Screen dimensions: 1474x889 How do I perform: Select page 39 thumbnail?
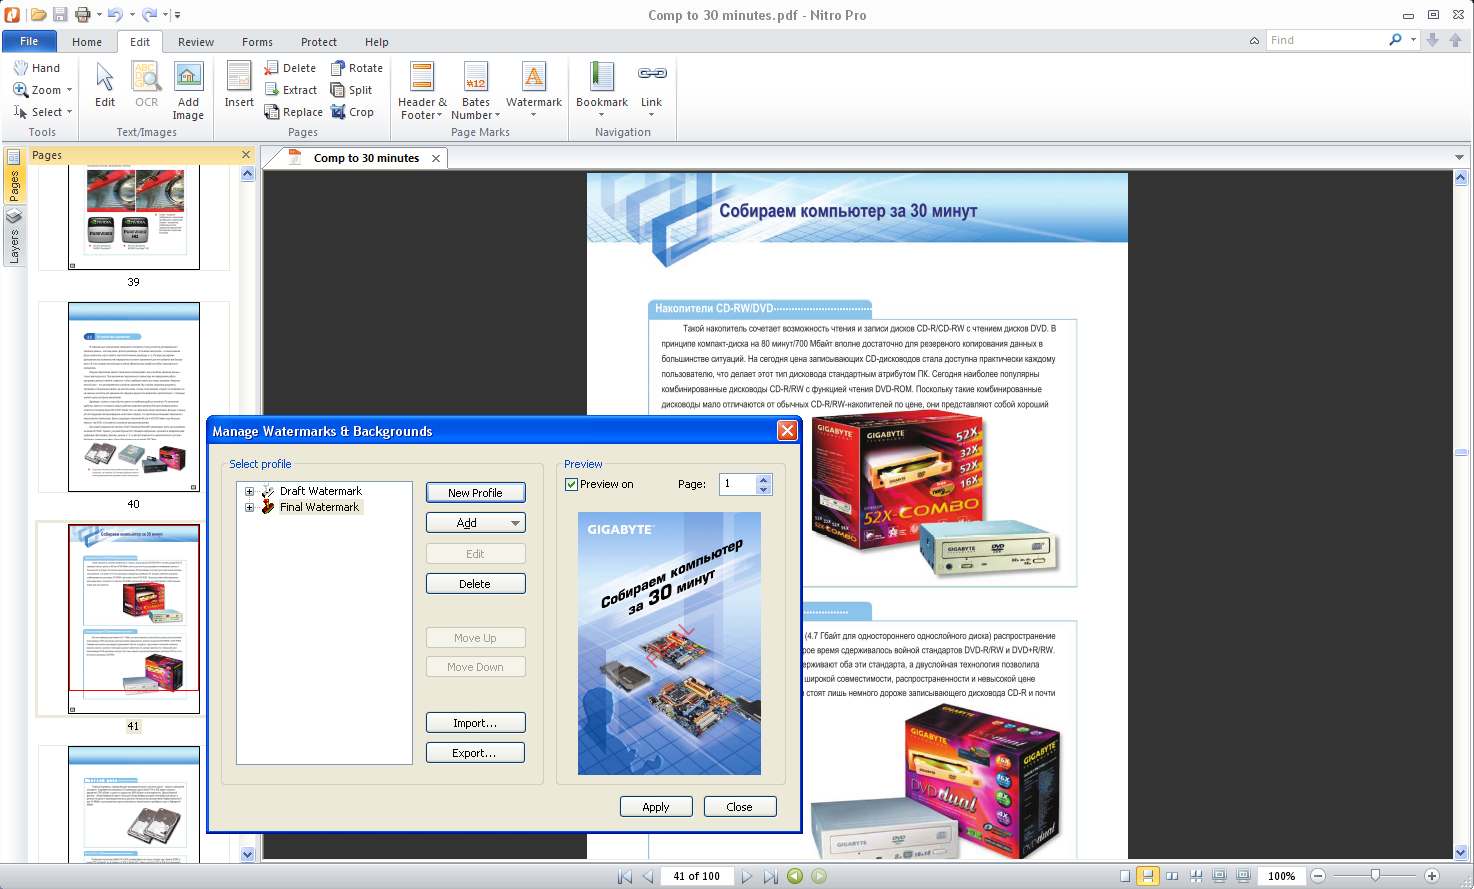[x=134, y=218]
